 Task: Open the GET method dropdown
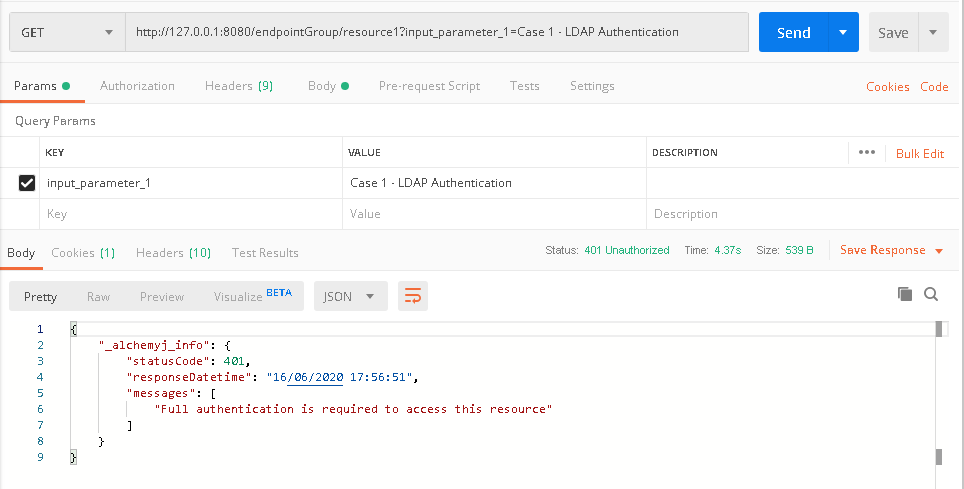[x=66, y=33]
